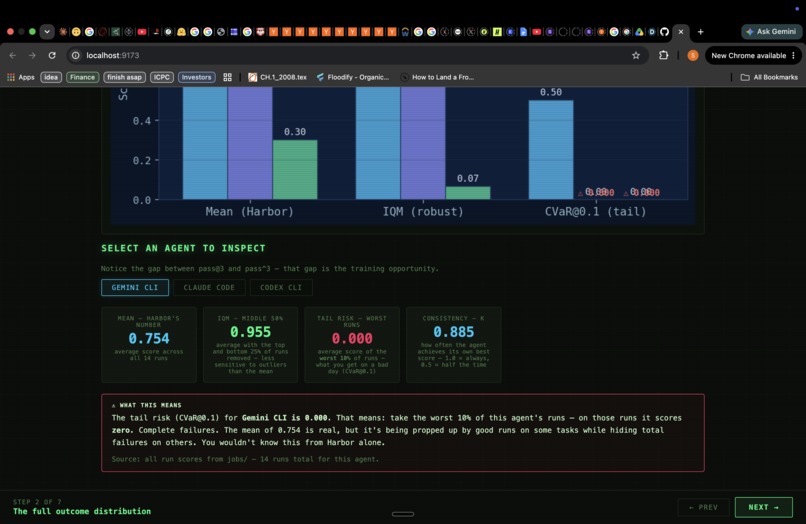Screen dimensions: 806x524
Task: Go back a step with PREV
Action: (x=703, y=507)
